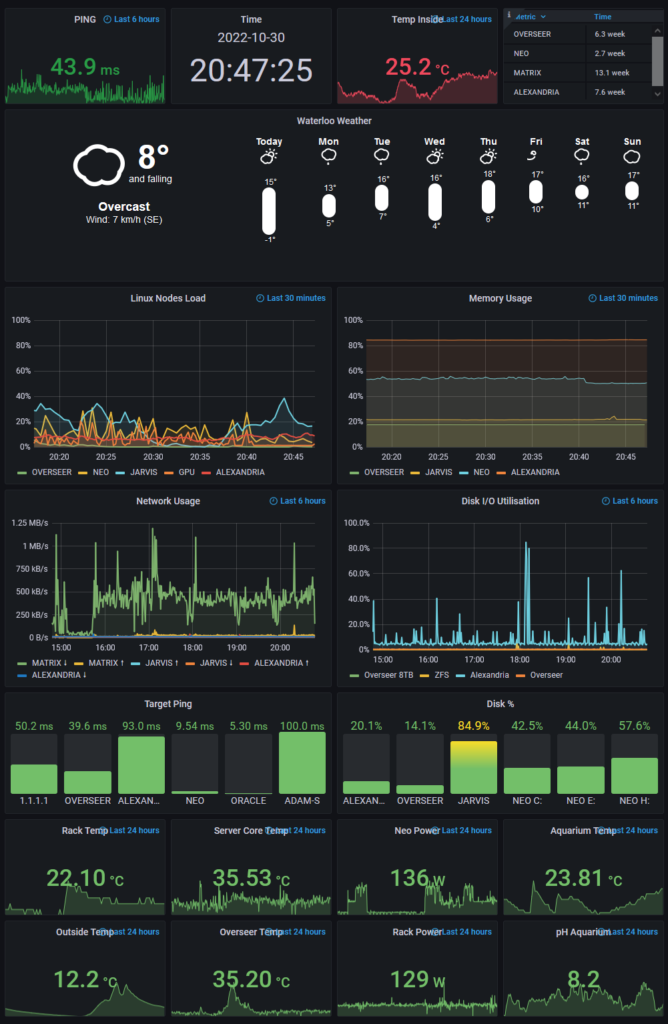Open the Waterloo Weather panel title menu

click(334, 121)
